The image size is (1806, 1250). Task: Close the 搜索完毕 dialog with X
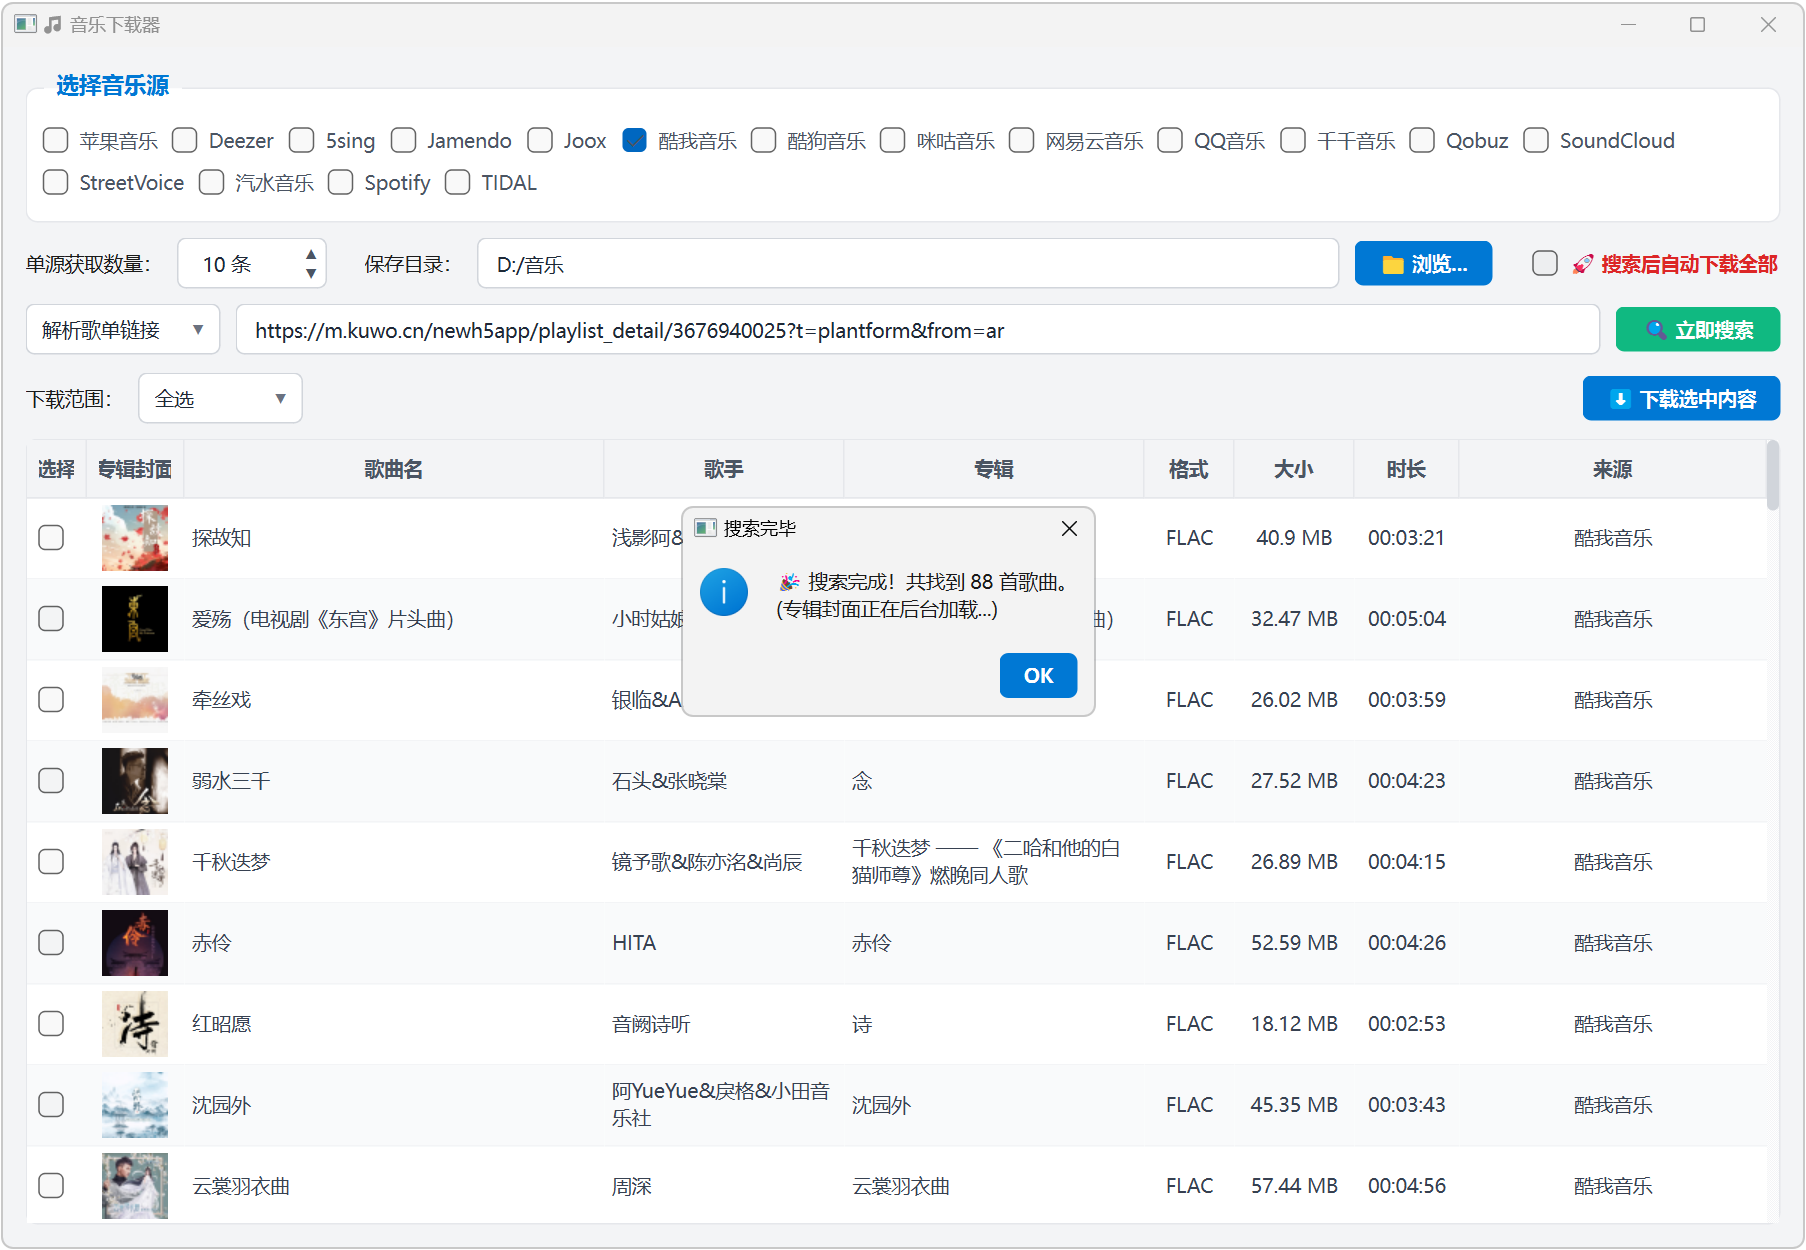coord(1069,529)
